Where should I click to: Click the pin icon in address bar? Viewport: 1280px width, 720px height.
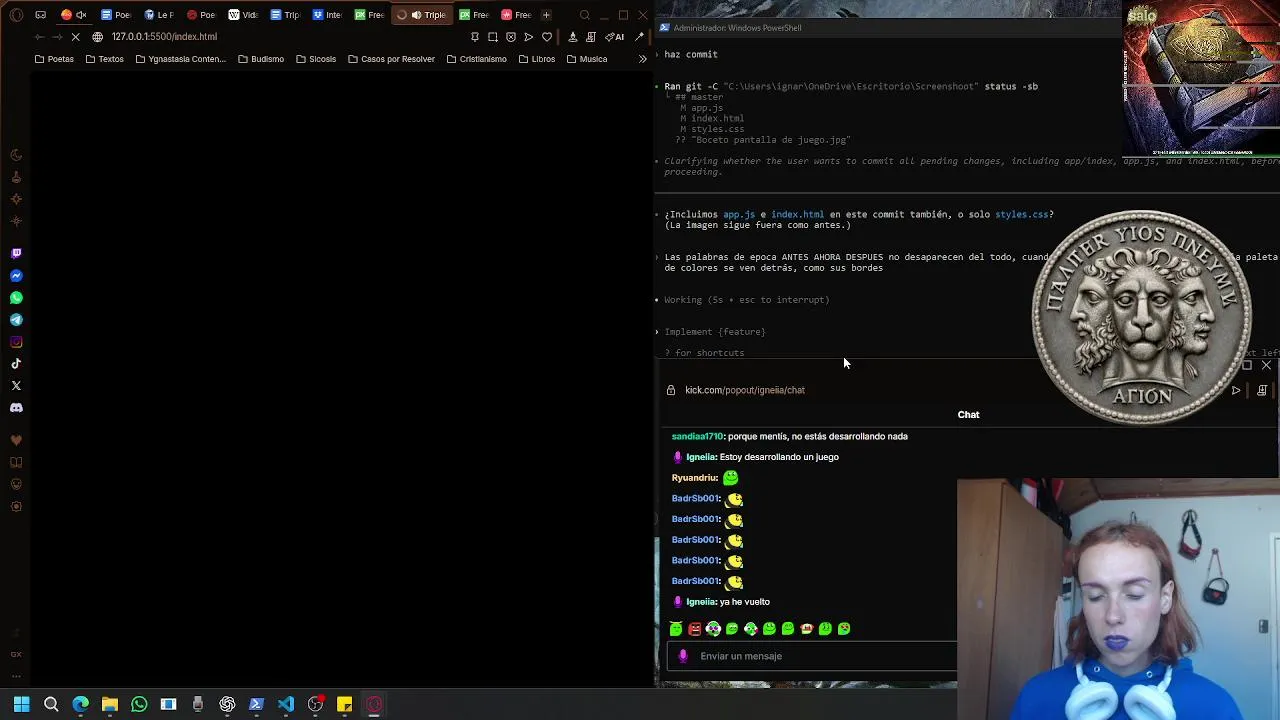click(x=475, y=37)
